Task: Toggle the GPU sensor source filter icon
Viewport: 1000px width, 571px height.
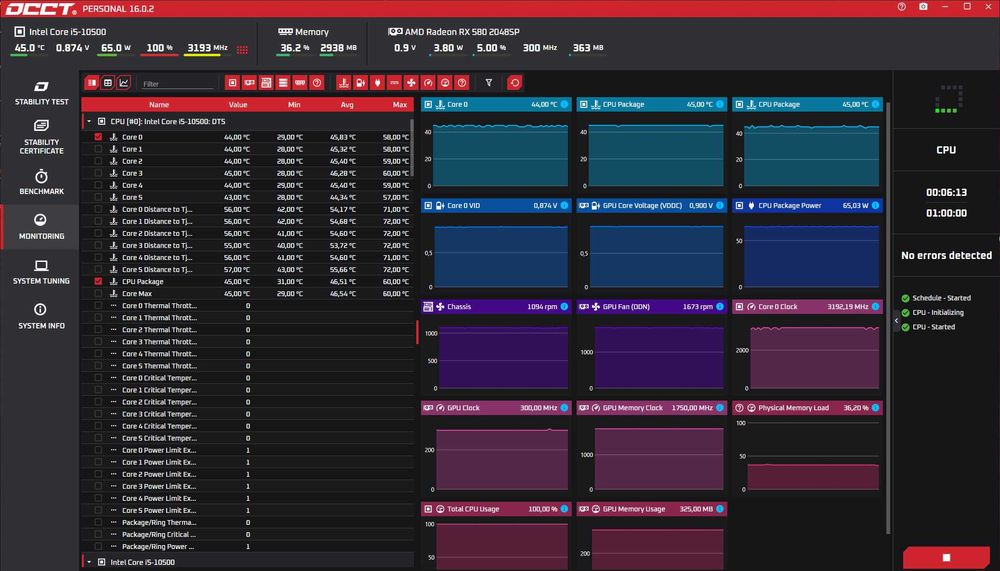Action: (x=249, y=83)
